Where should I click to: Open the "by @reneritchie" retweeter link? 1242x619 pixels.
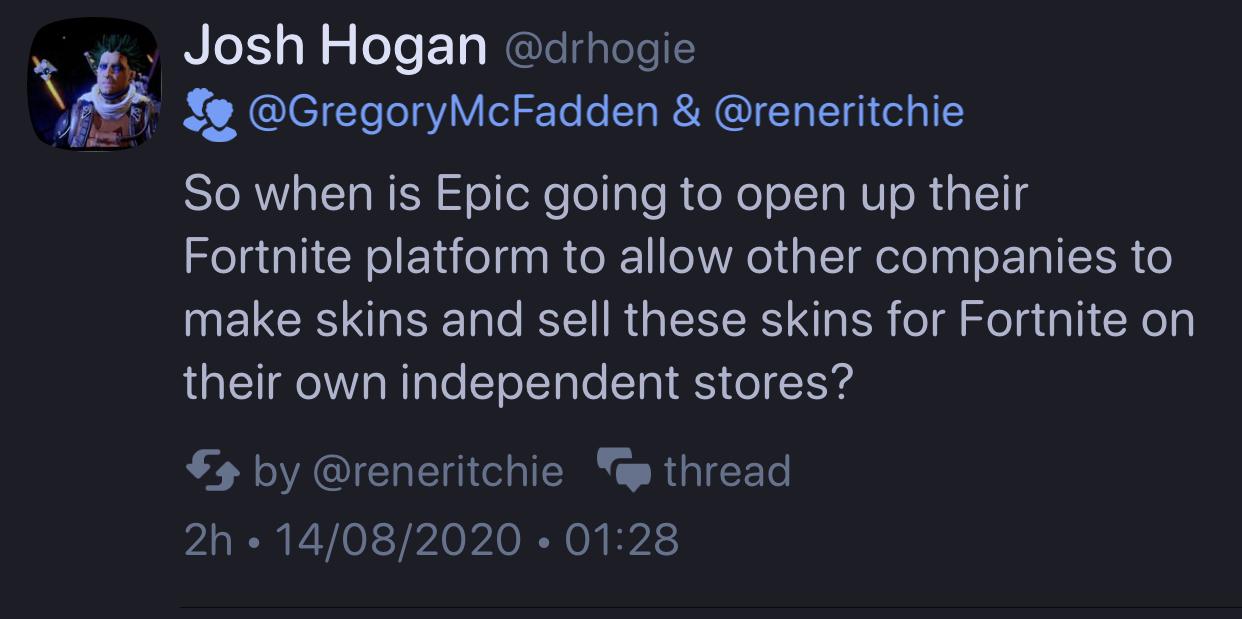(x=408, y=471)
